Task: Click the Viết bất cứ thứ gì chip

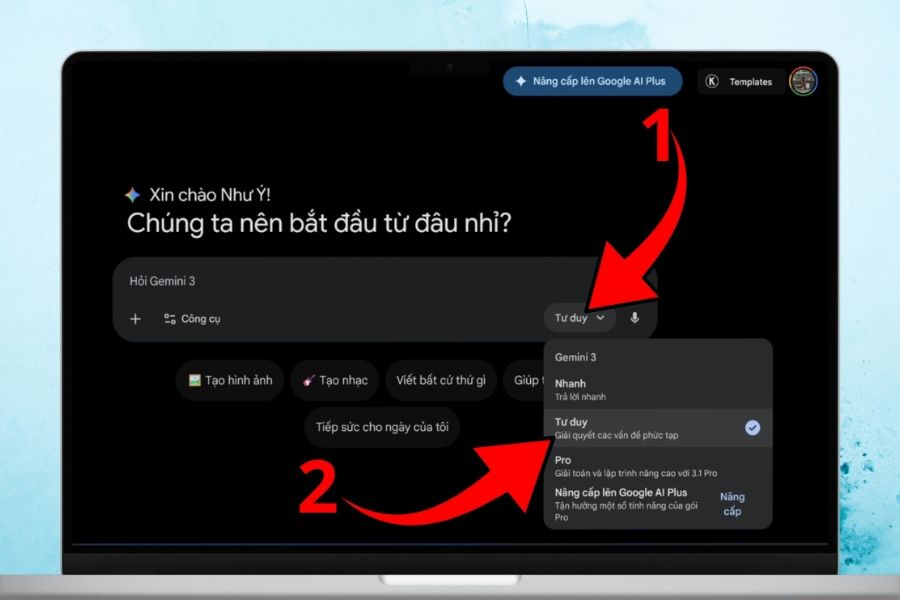Action: click(440, 380)
